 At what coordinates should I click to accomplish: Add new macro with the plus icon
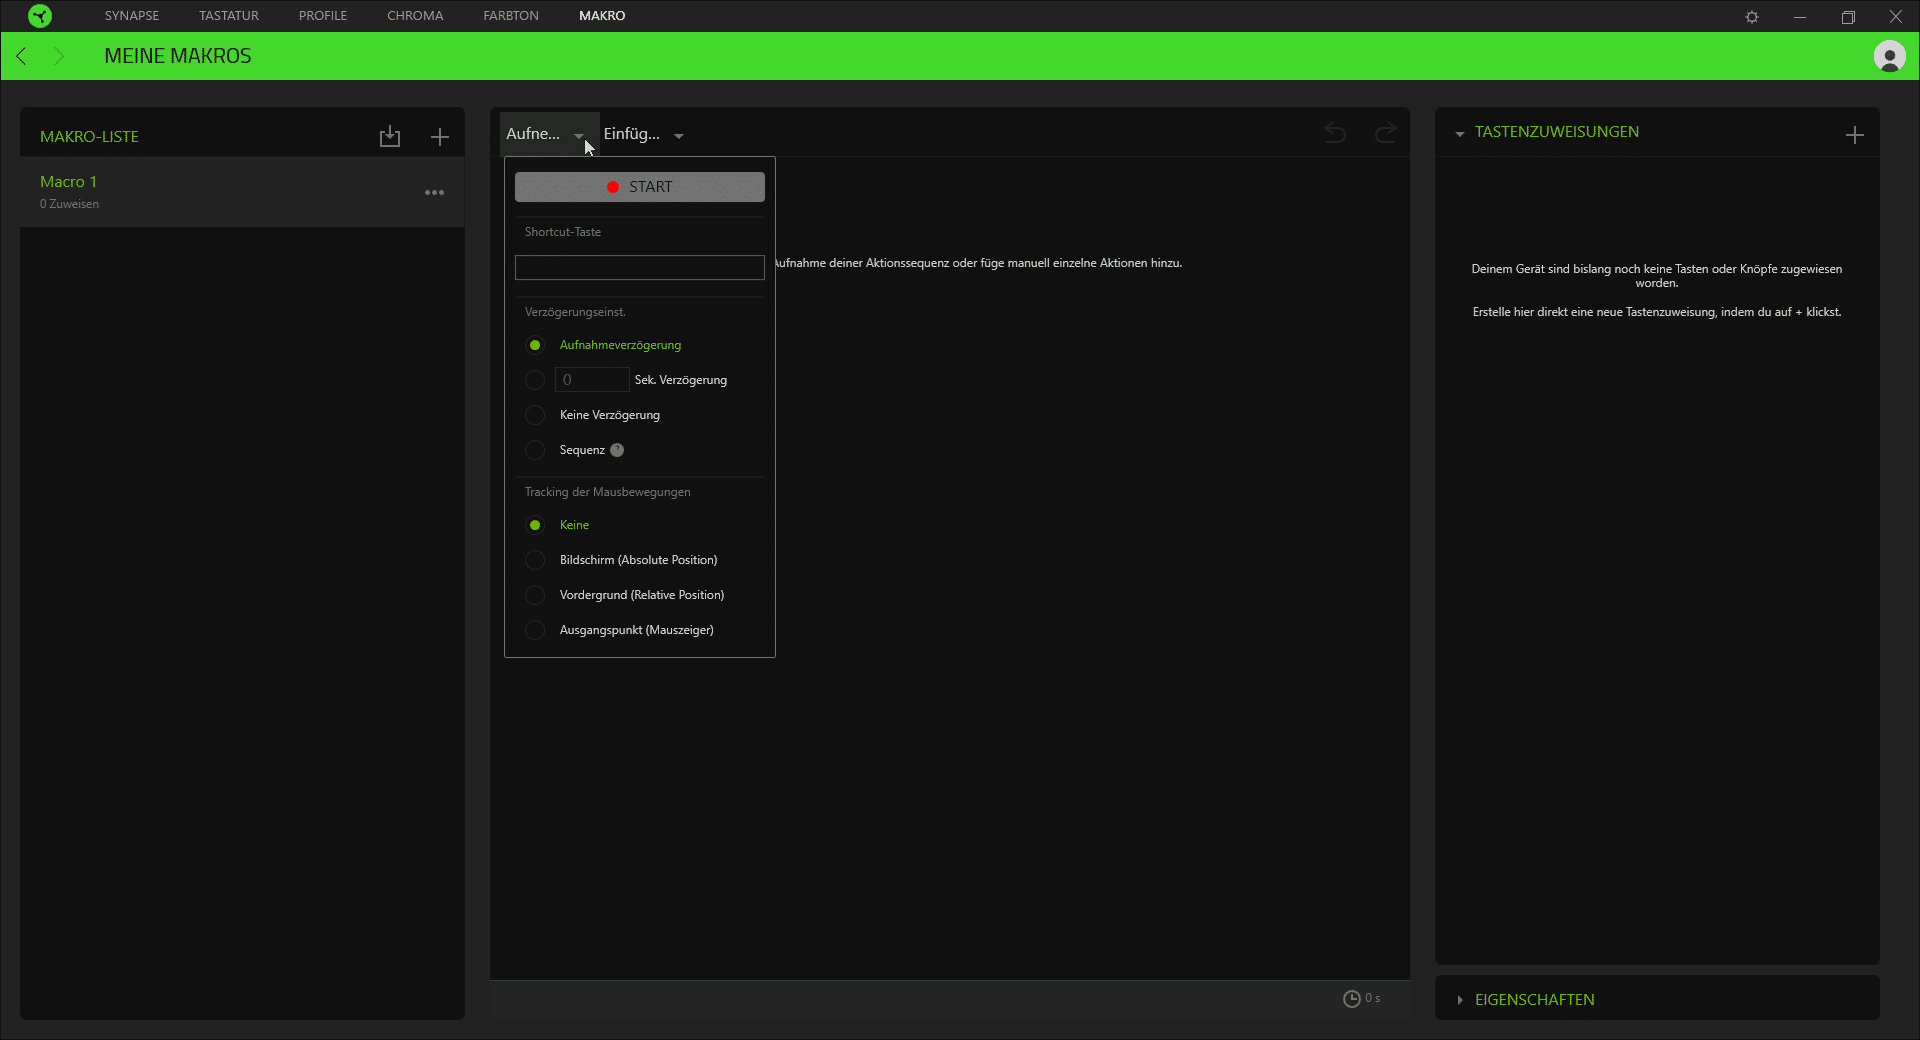[440, 137]
